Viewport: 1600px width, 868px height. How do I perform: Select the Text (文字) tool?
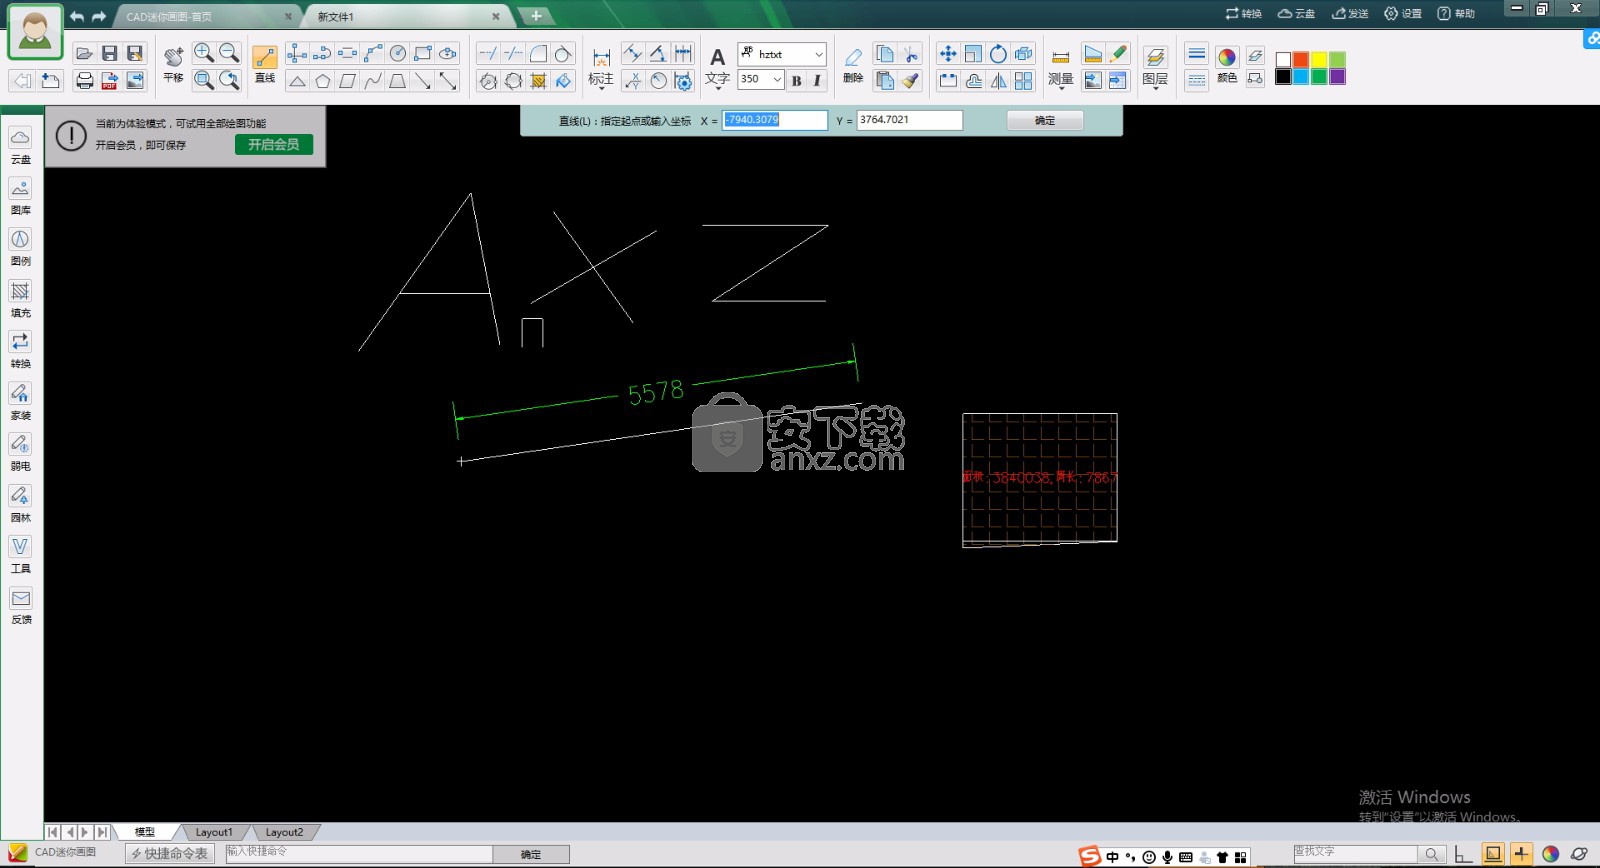717,66
